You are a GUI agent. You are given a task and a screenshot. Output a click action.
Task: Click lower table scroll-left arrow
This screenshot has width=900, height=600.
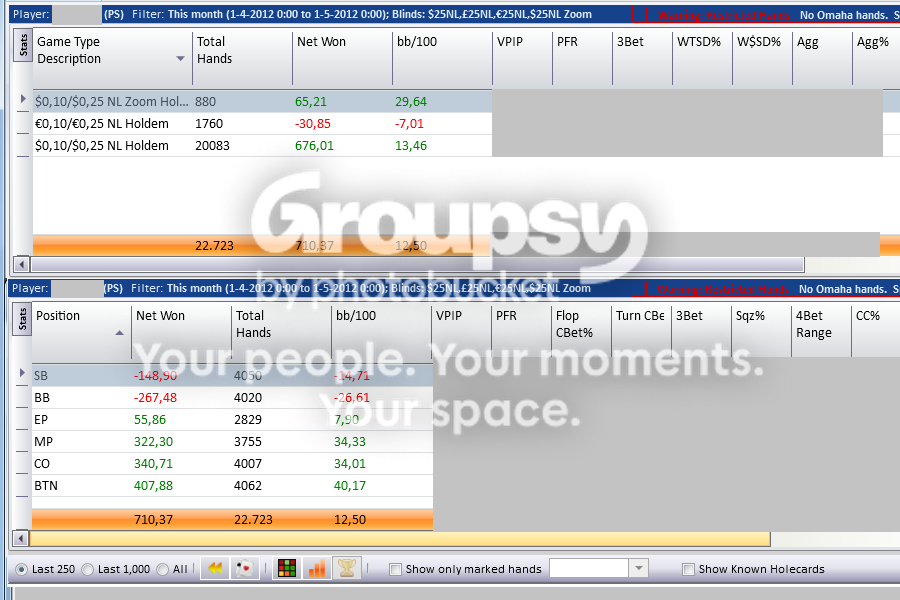(21, 539)
